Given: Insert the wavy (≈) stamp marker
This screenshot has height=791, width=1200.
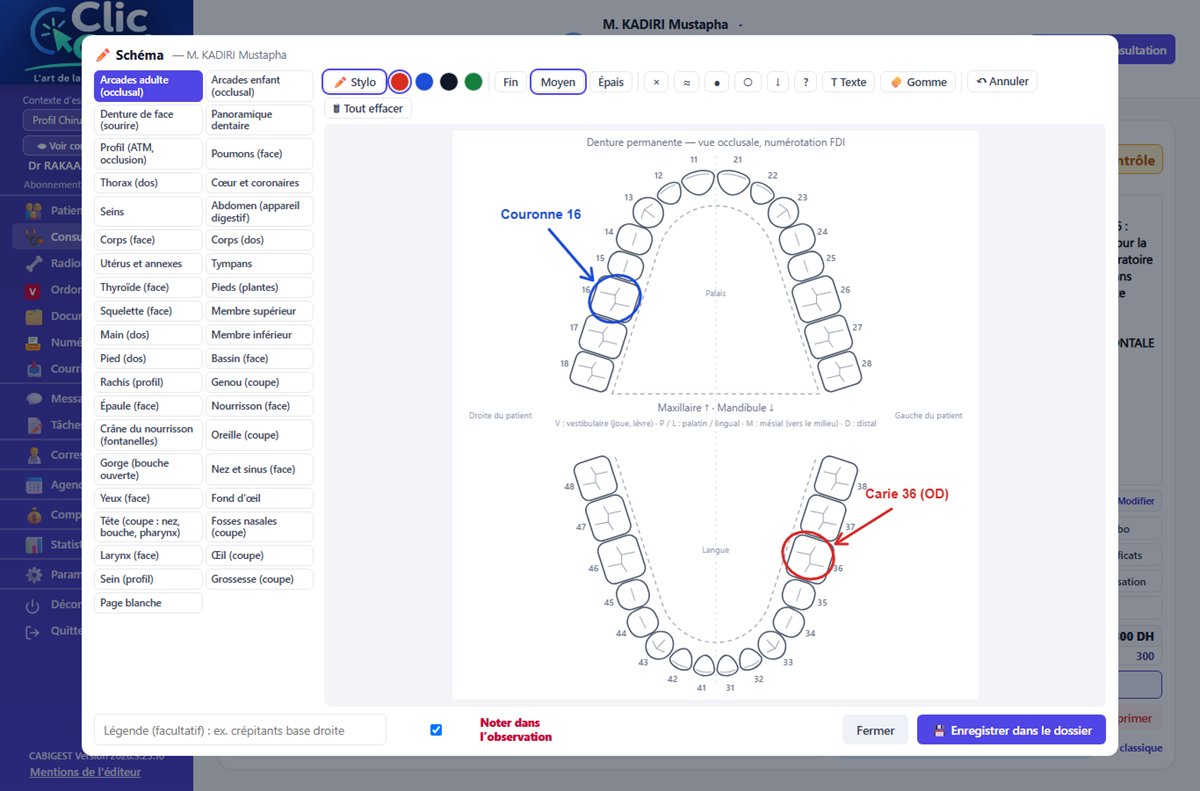Looking at the screenshot, I should point(686,82).
